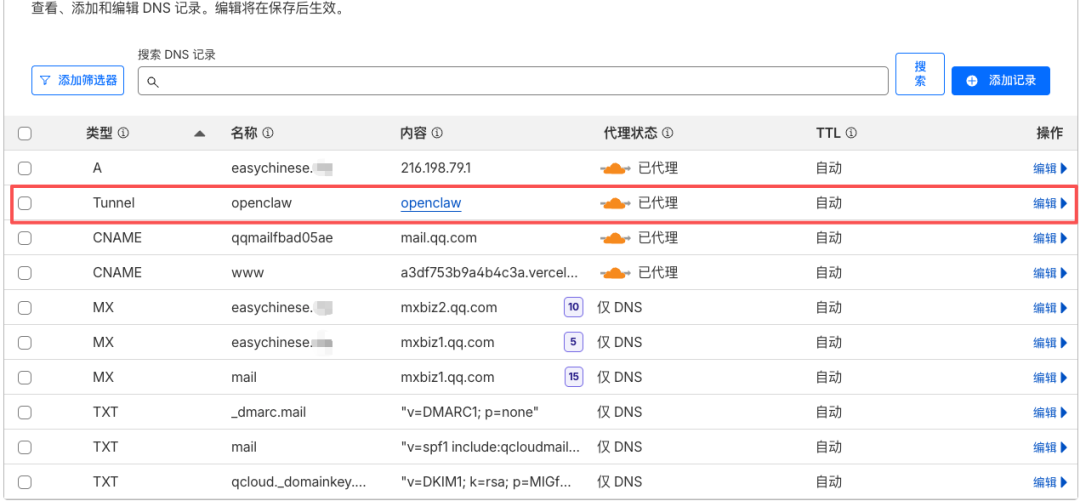Click the TTL column header
The height and width of the screenshot is (501, 1080).
pyautogui.click(x=829, y=133)
